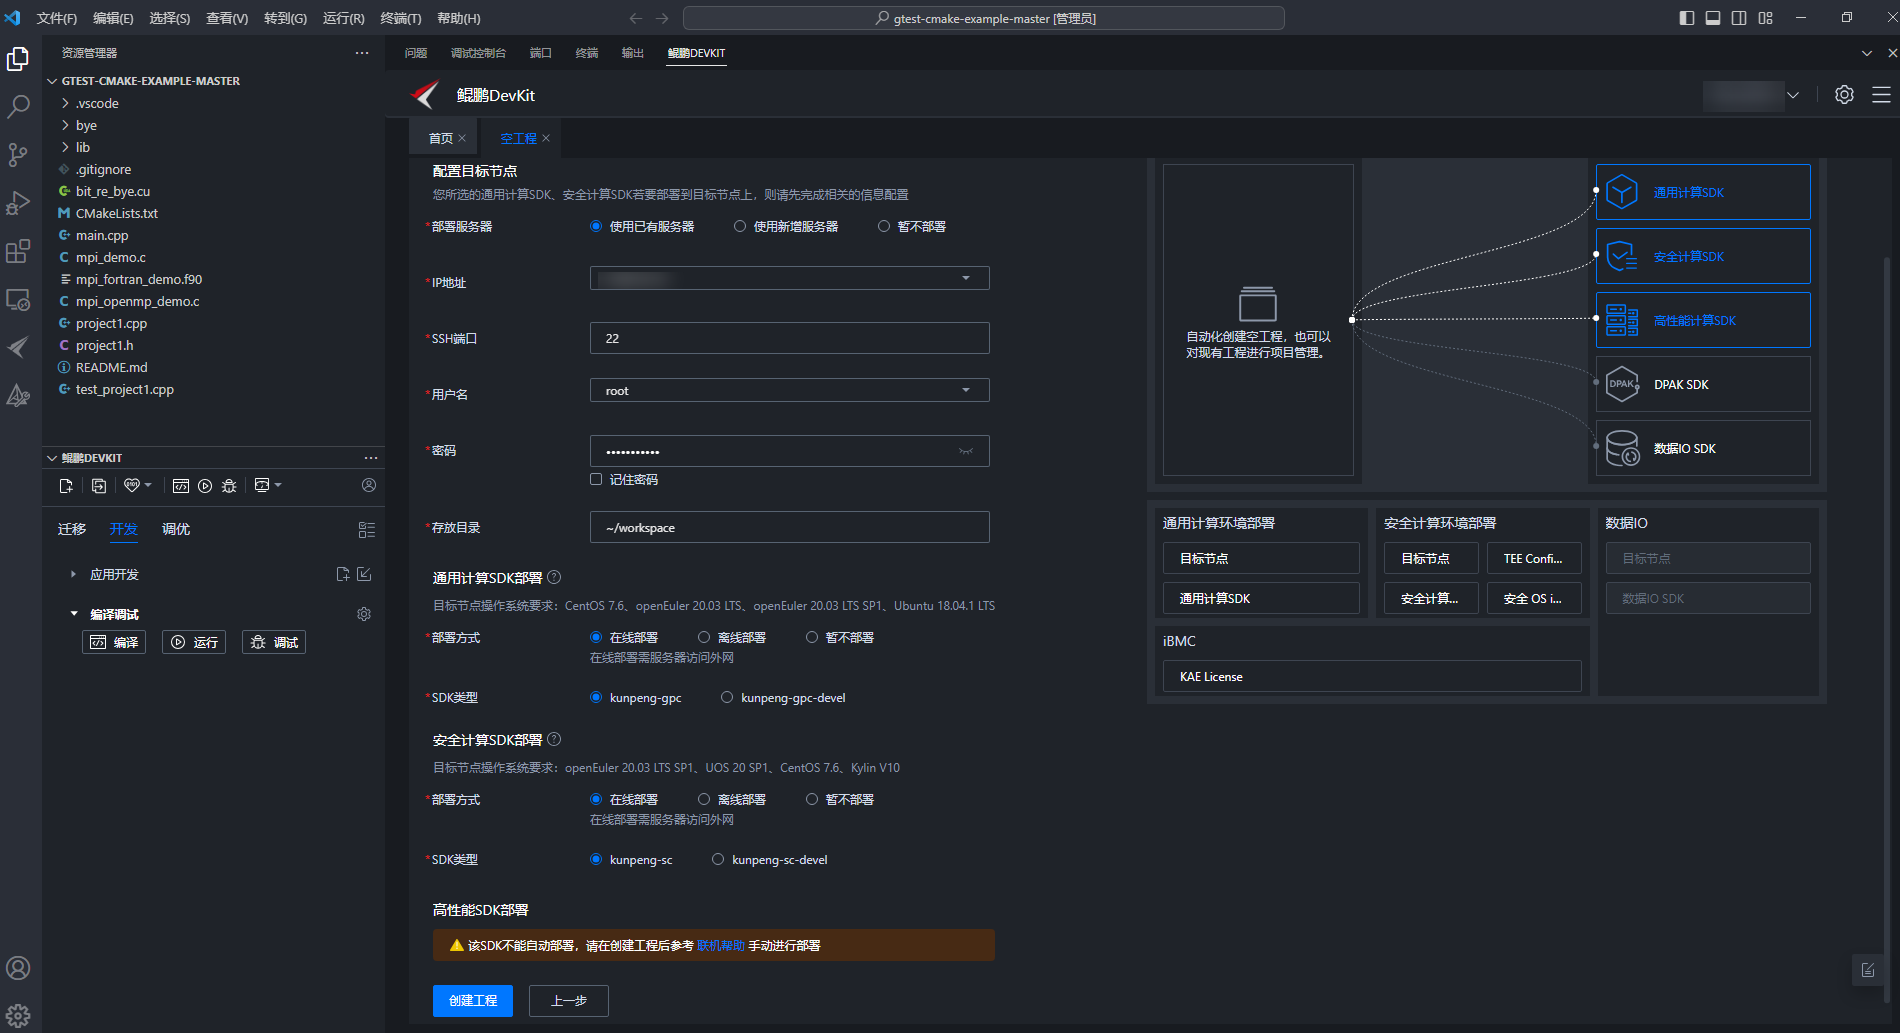Open DevKit settings gear in header

(1844, 95)
